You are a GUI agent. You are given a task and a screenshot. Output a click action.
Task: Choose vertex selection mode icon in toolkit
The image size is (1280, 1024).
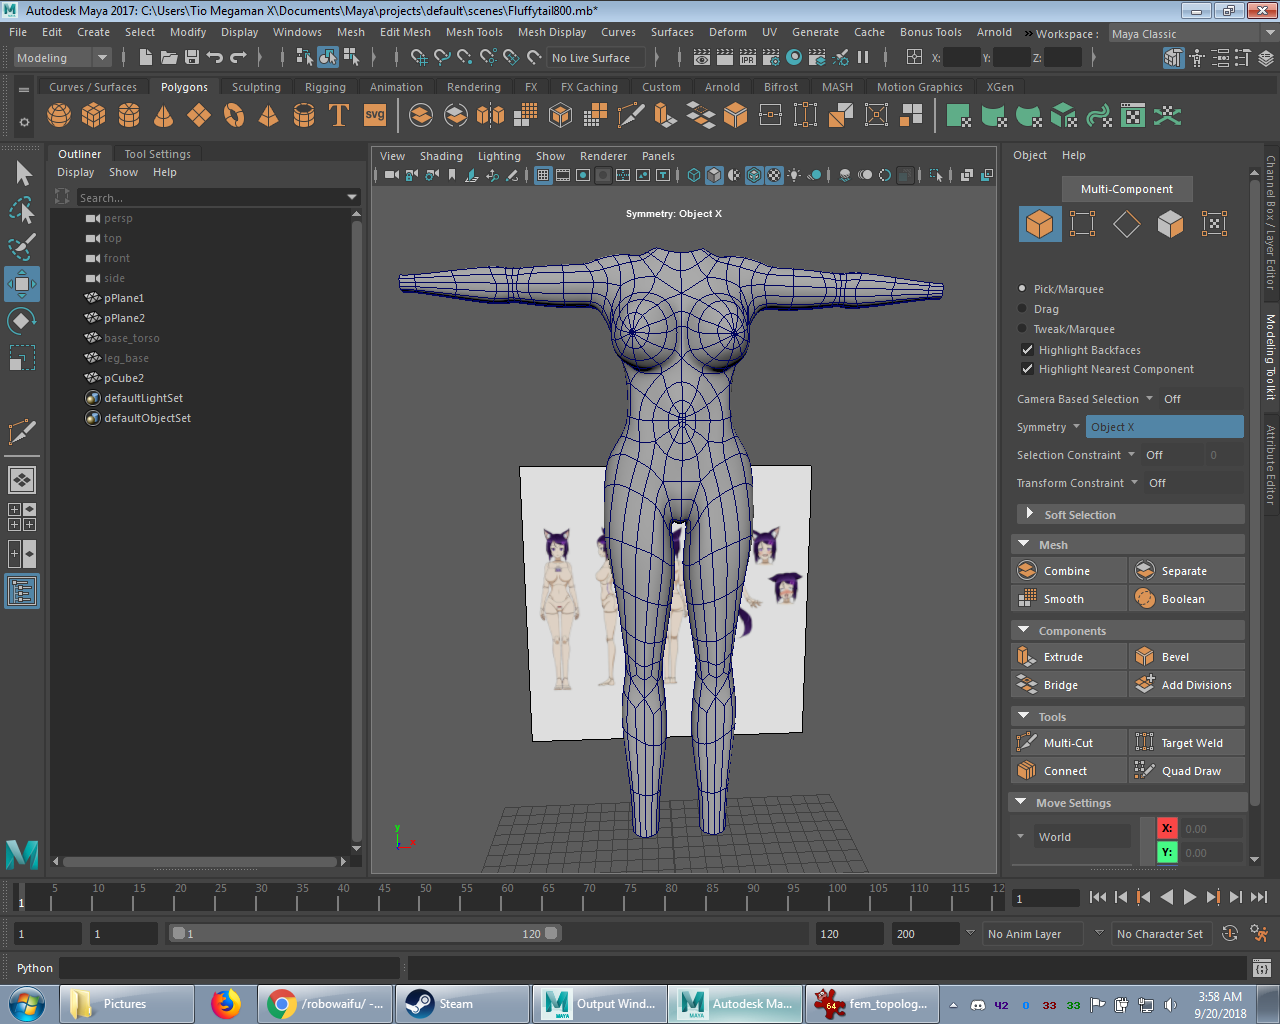click(1083, 224)
